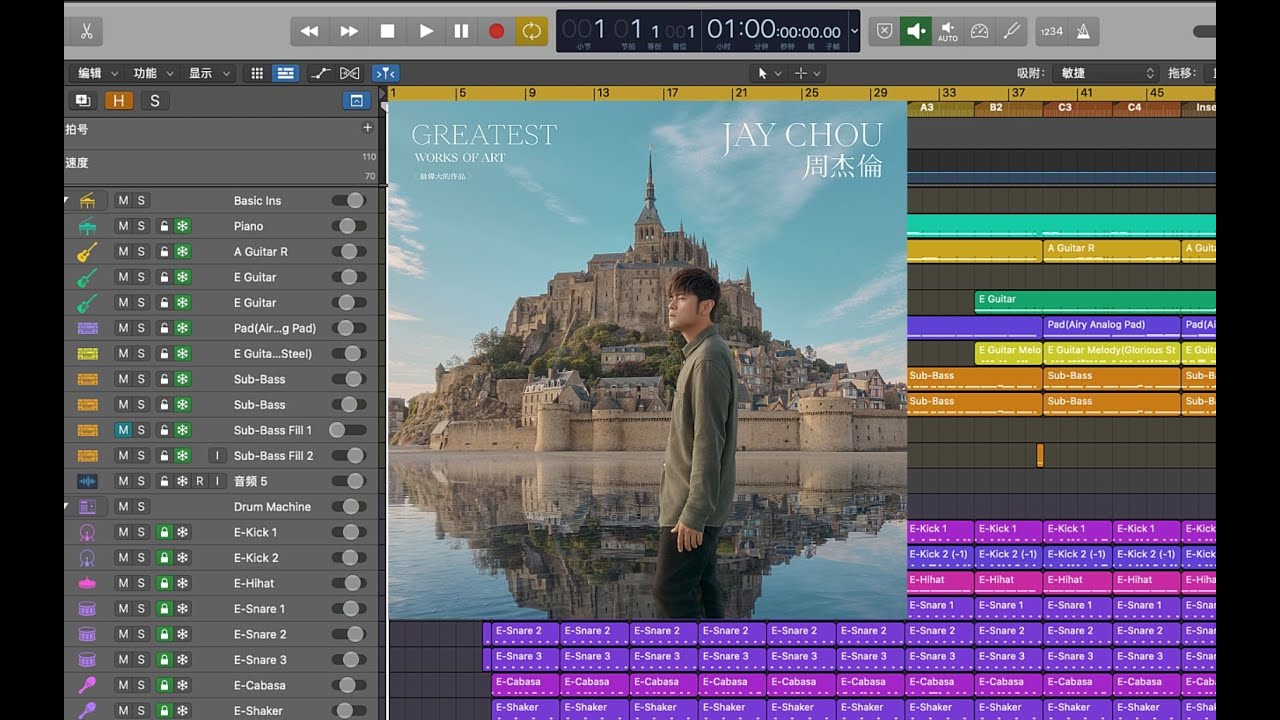Click the E-Kick 1 drum icon
The width and height of the screenshot is (1280, 720).
pos(87,532)
